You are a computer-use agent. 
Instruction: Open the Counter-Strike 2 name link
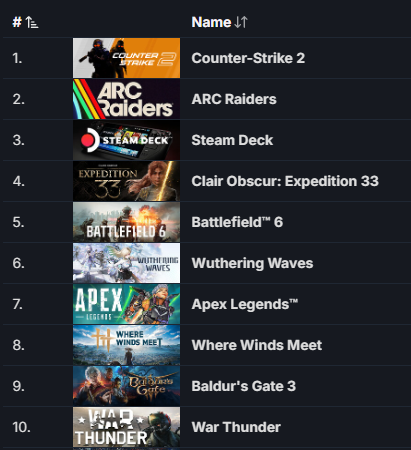248,58
